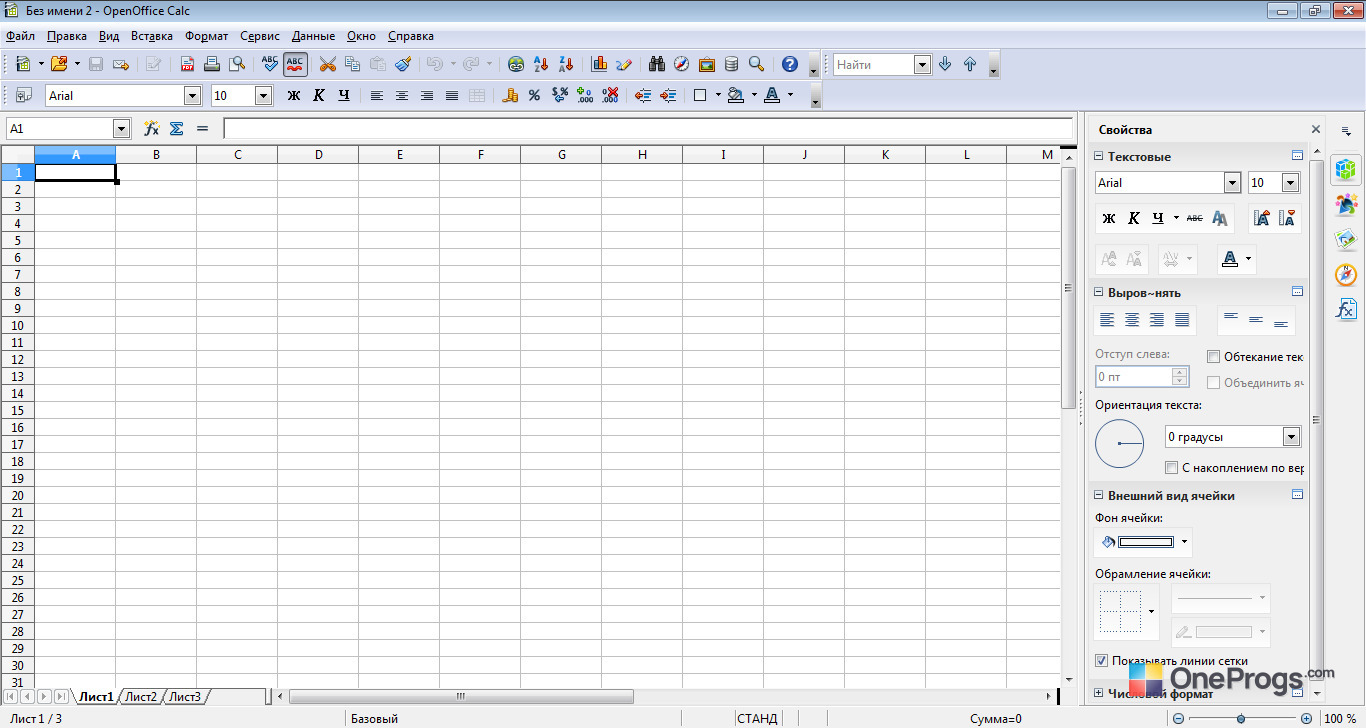The width and height of the screenshot is (1366, 728).
Task: Insert a chart icon
Action: [x=599, y=64]
